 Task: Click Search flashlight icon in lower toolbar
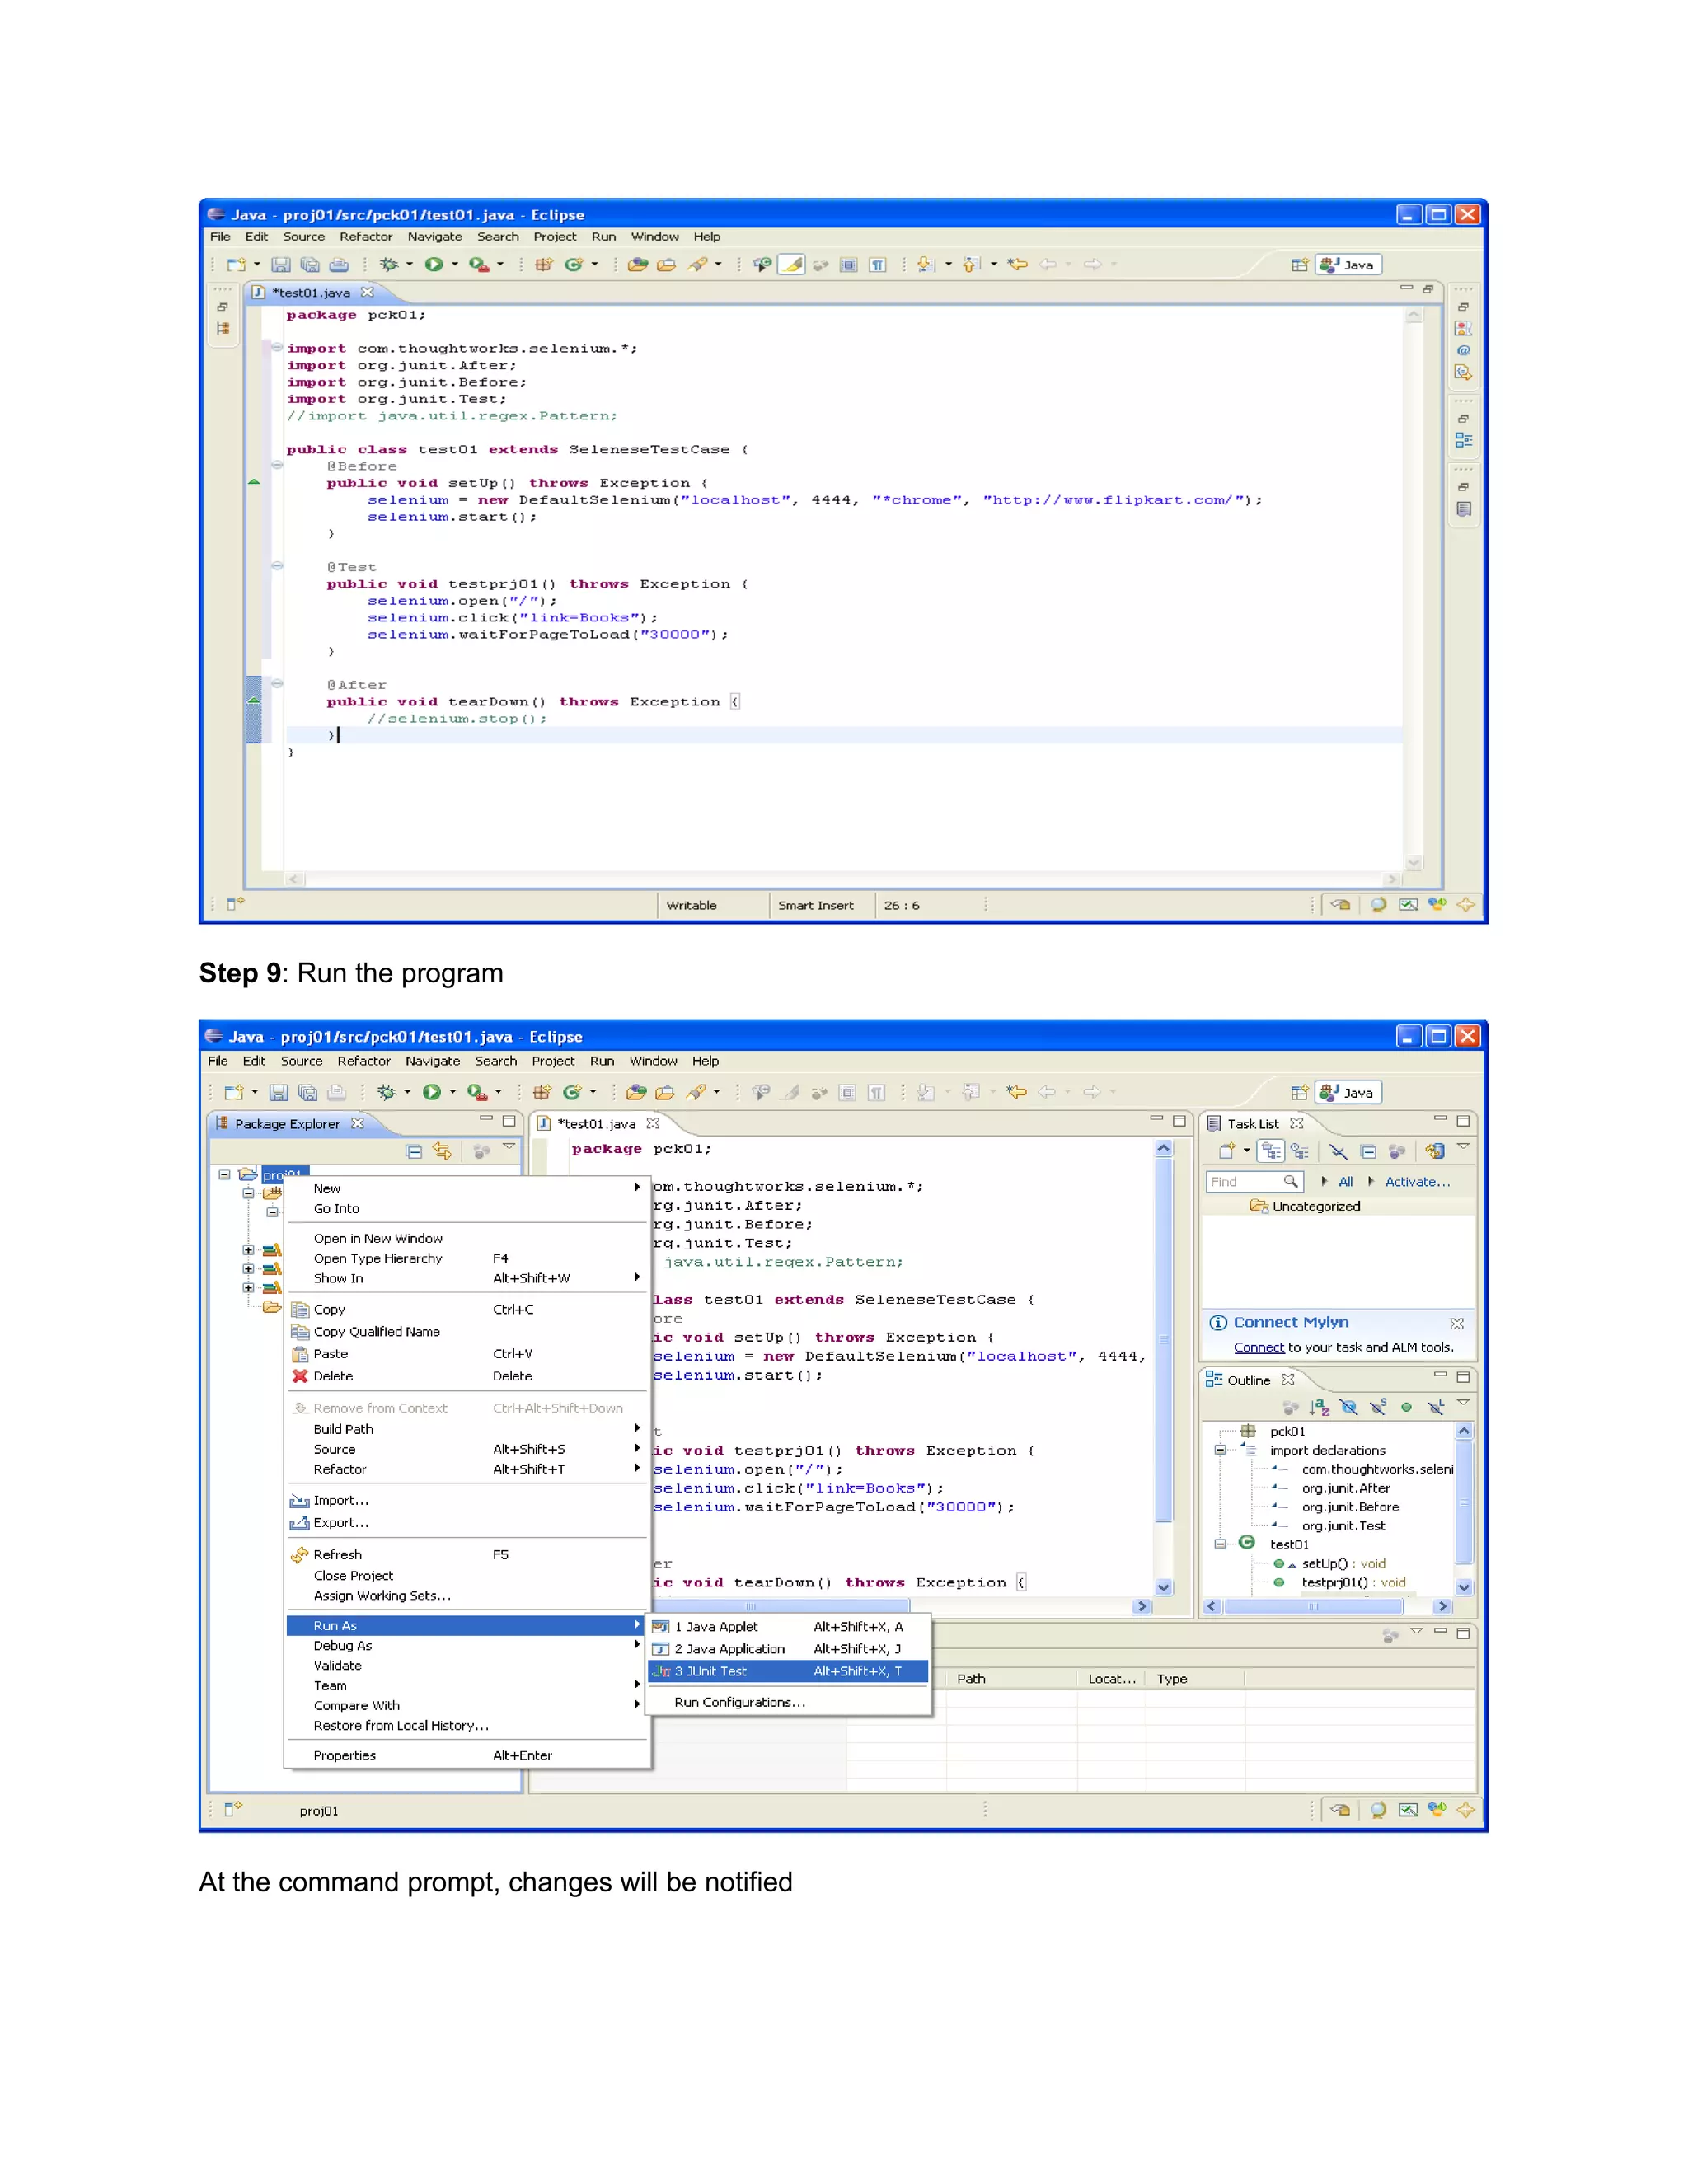click(x=696, y=1093)
